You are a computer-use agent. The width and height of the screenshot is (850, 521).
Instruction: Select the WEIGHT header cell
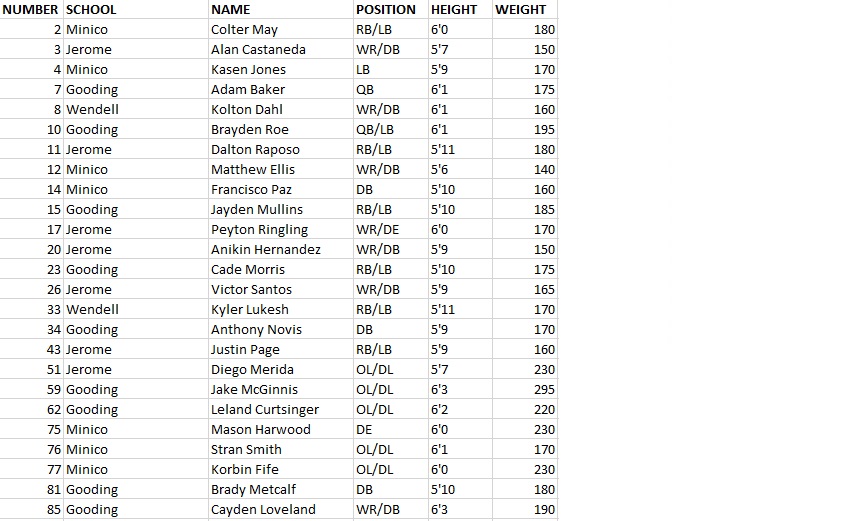pyautogui.click(x=521, y=9)
